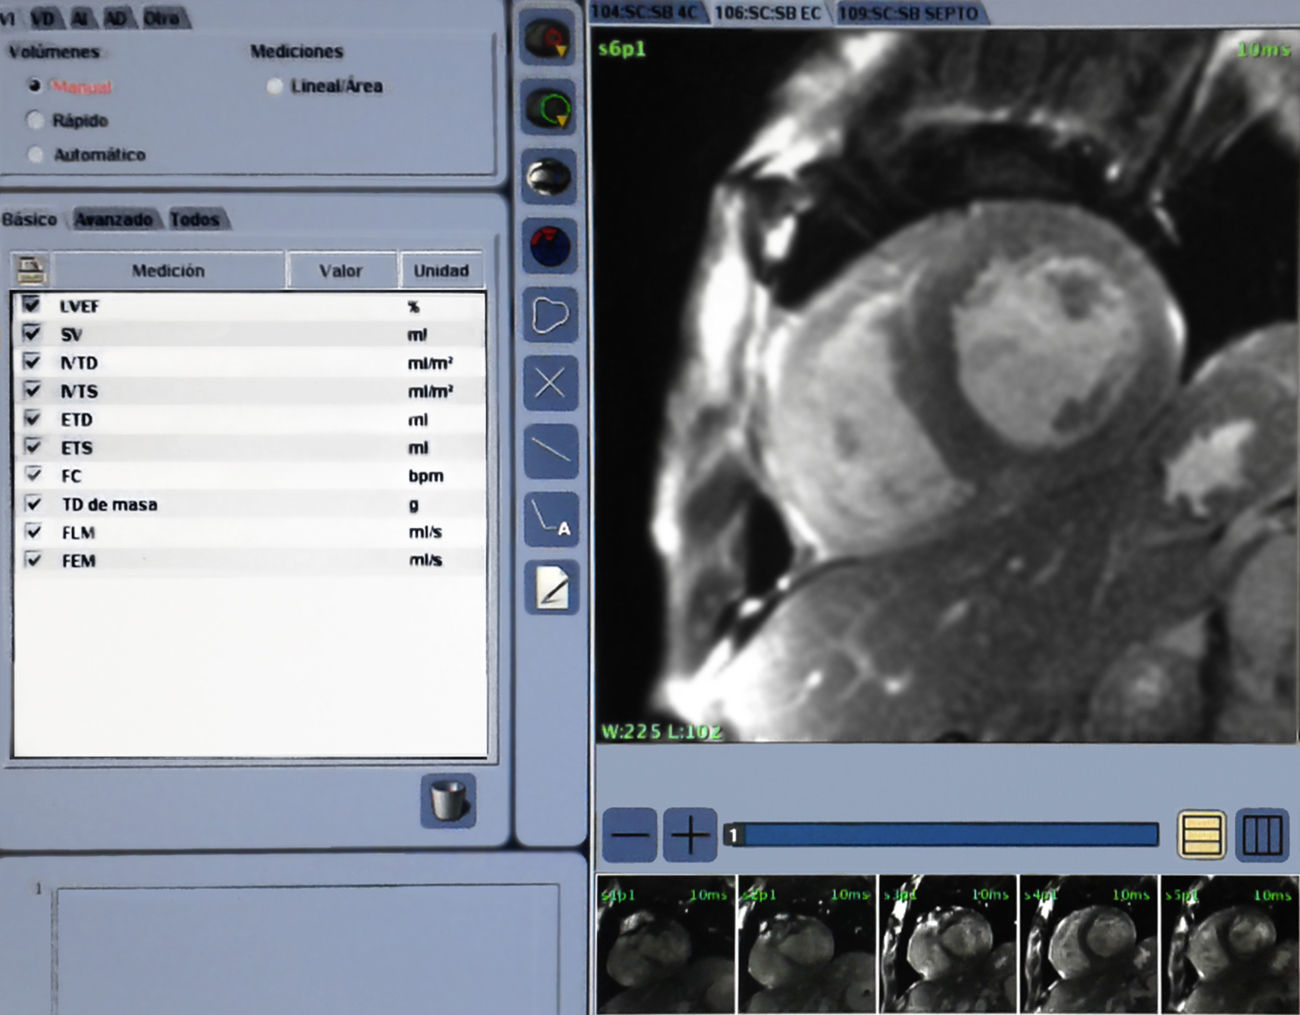The width and height of the screenshot is (1300, 1015).
Task: Open the red and blue bullseye icon
Action: [548, 246]
